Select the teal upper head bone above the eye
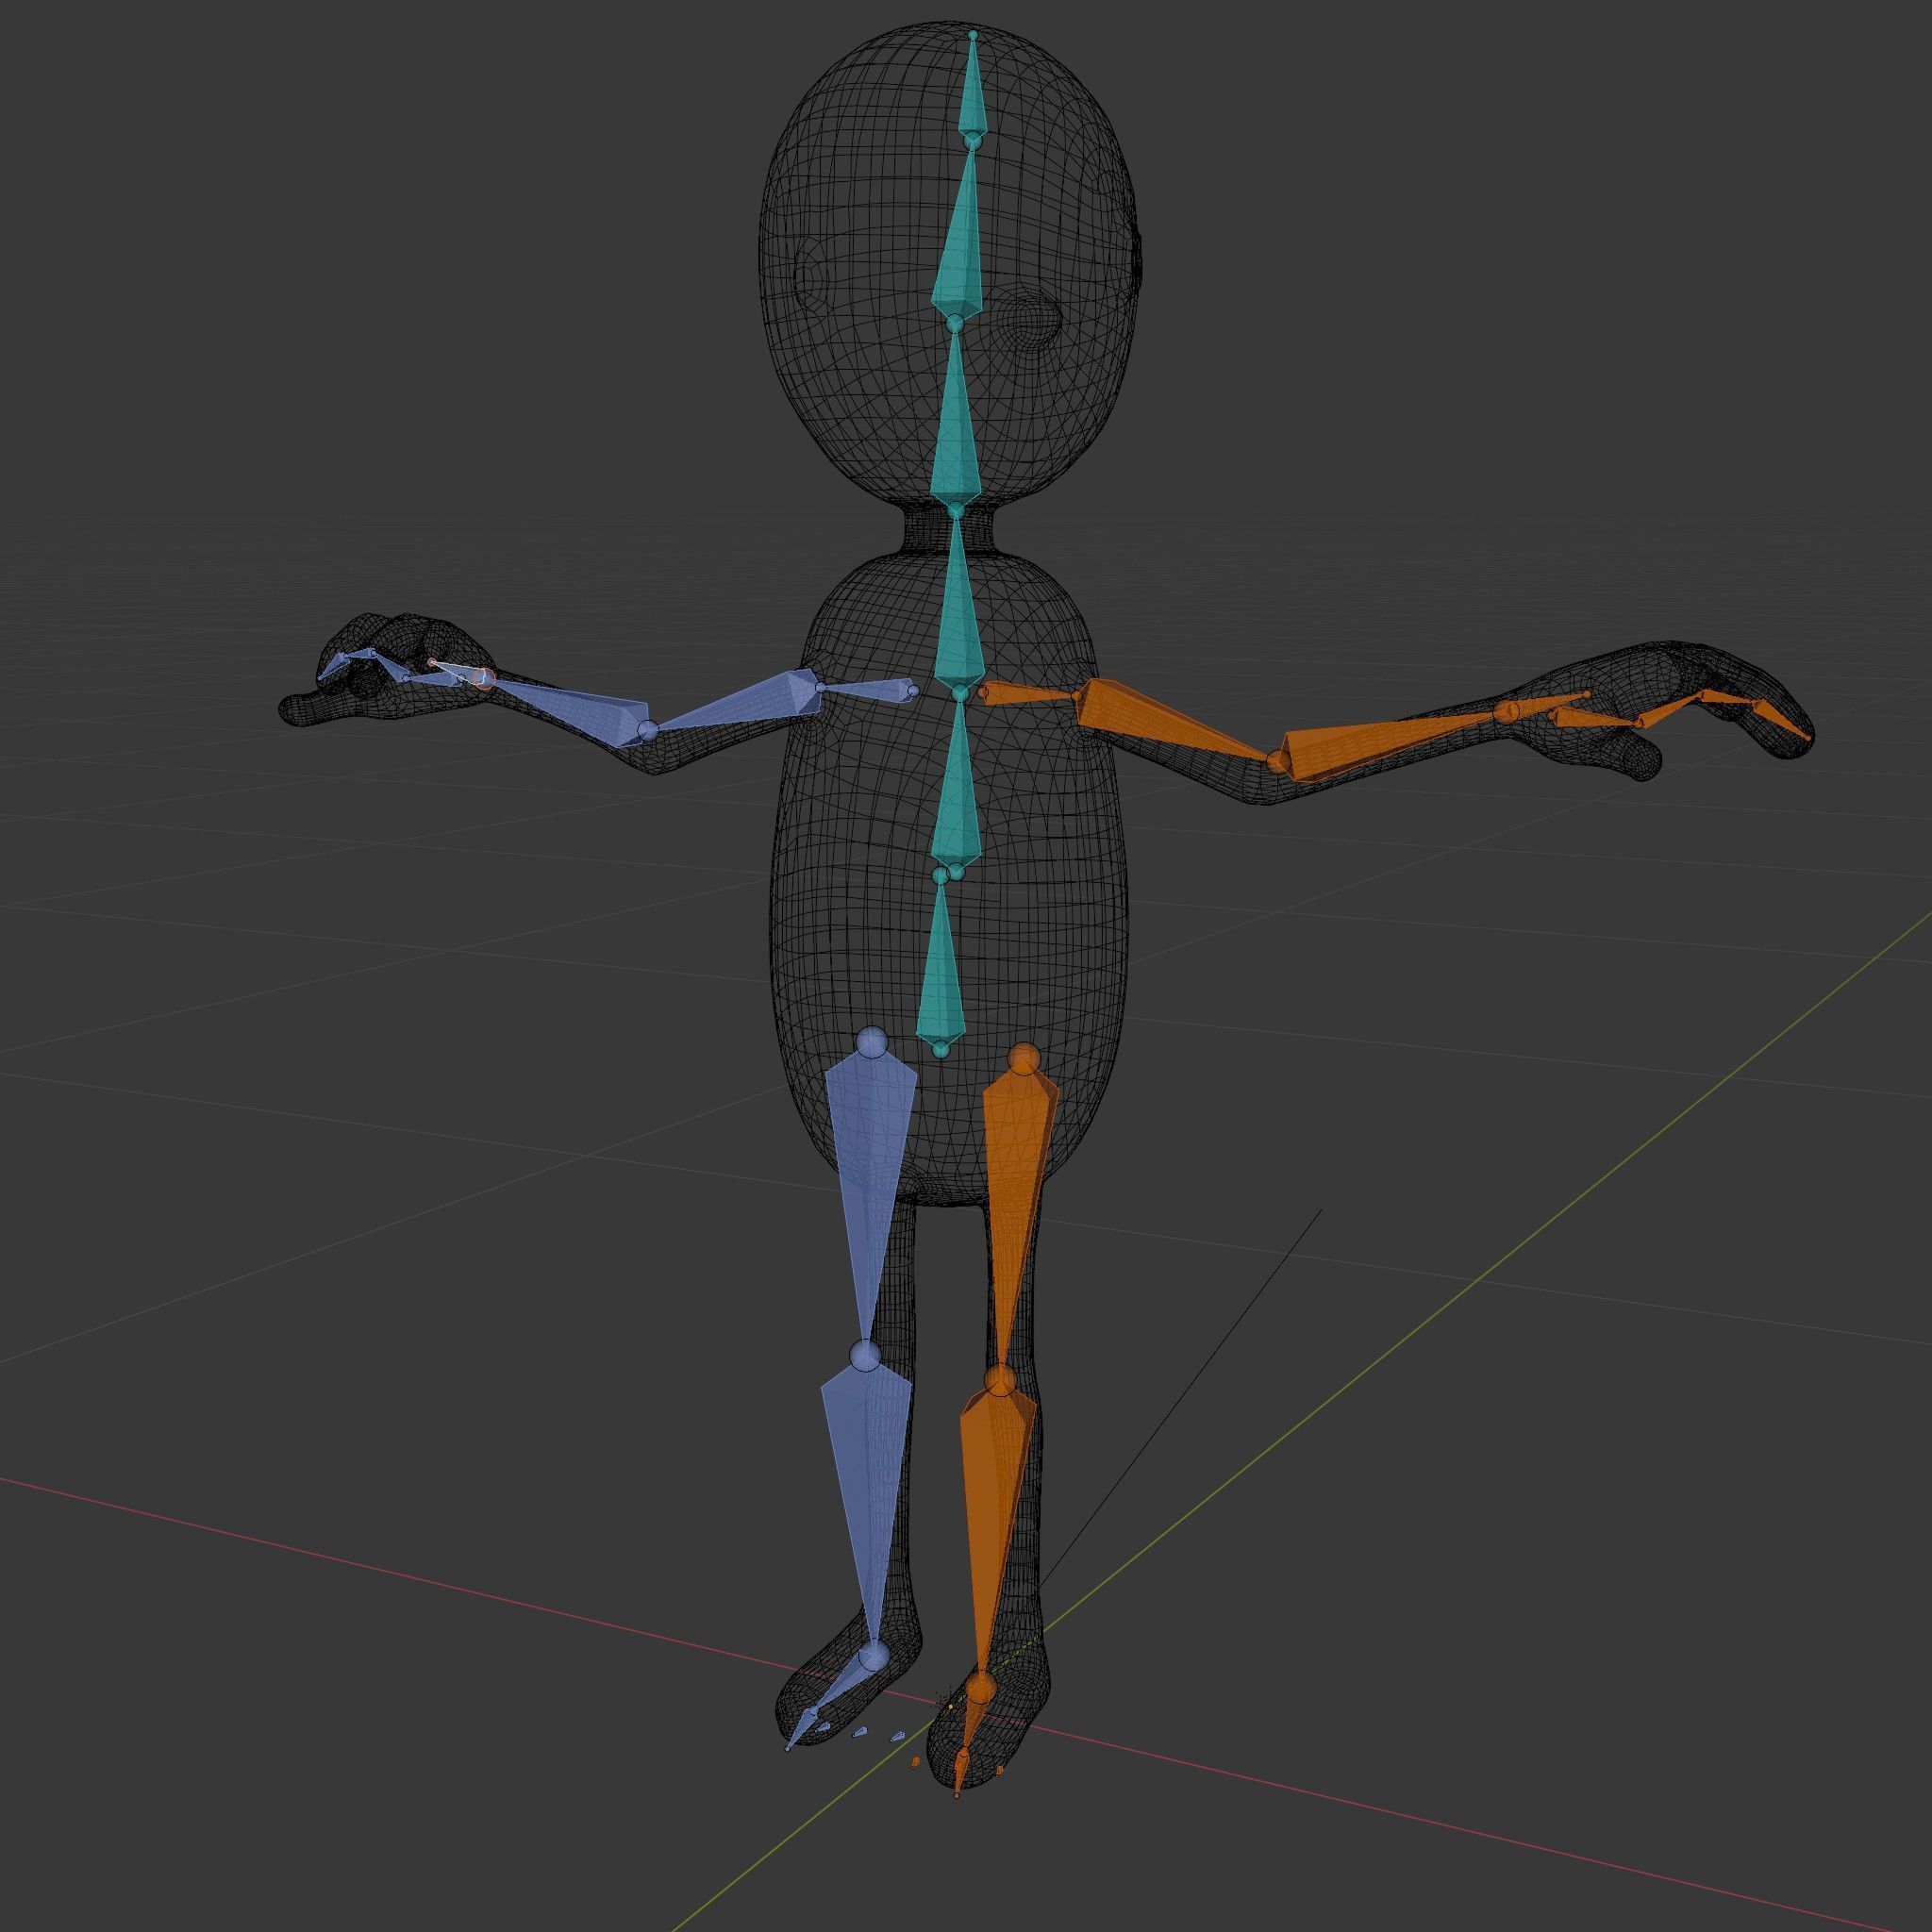Viewport: 1932px width, 1932px height. pos(960,235)
